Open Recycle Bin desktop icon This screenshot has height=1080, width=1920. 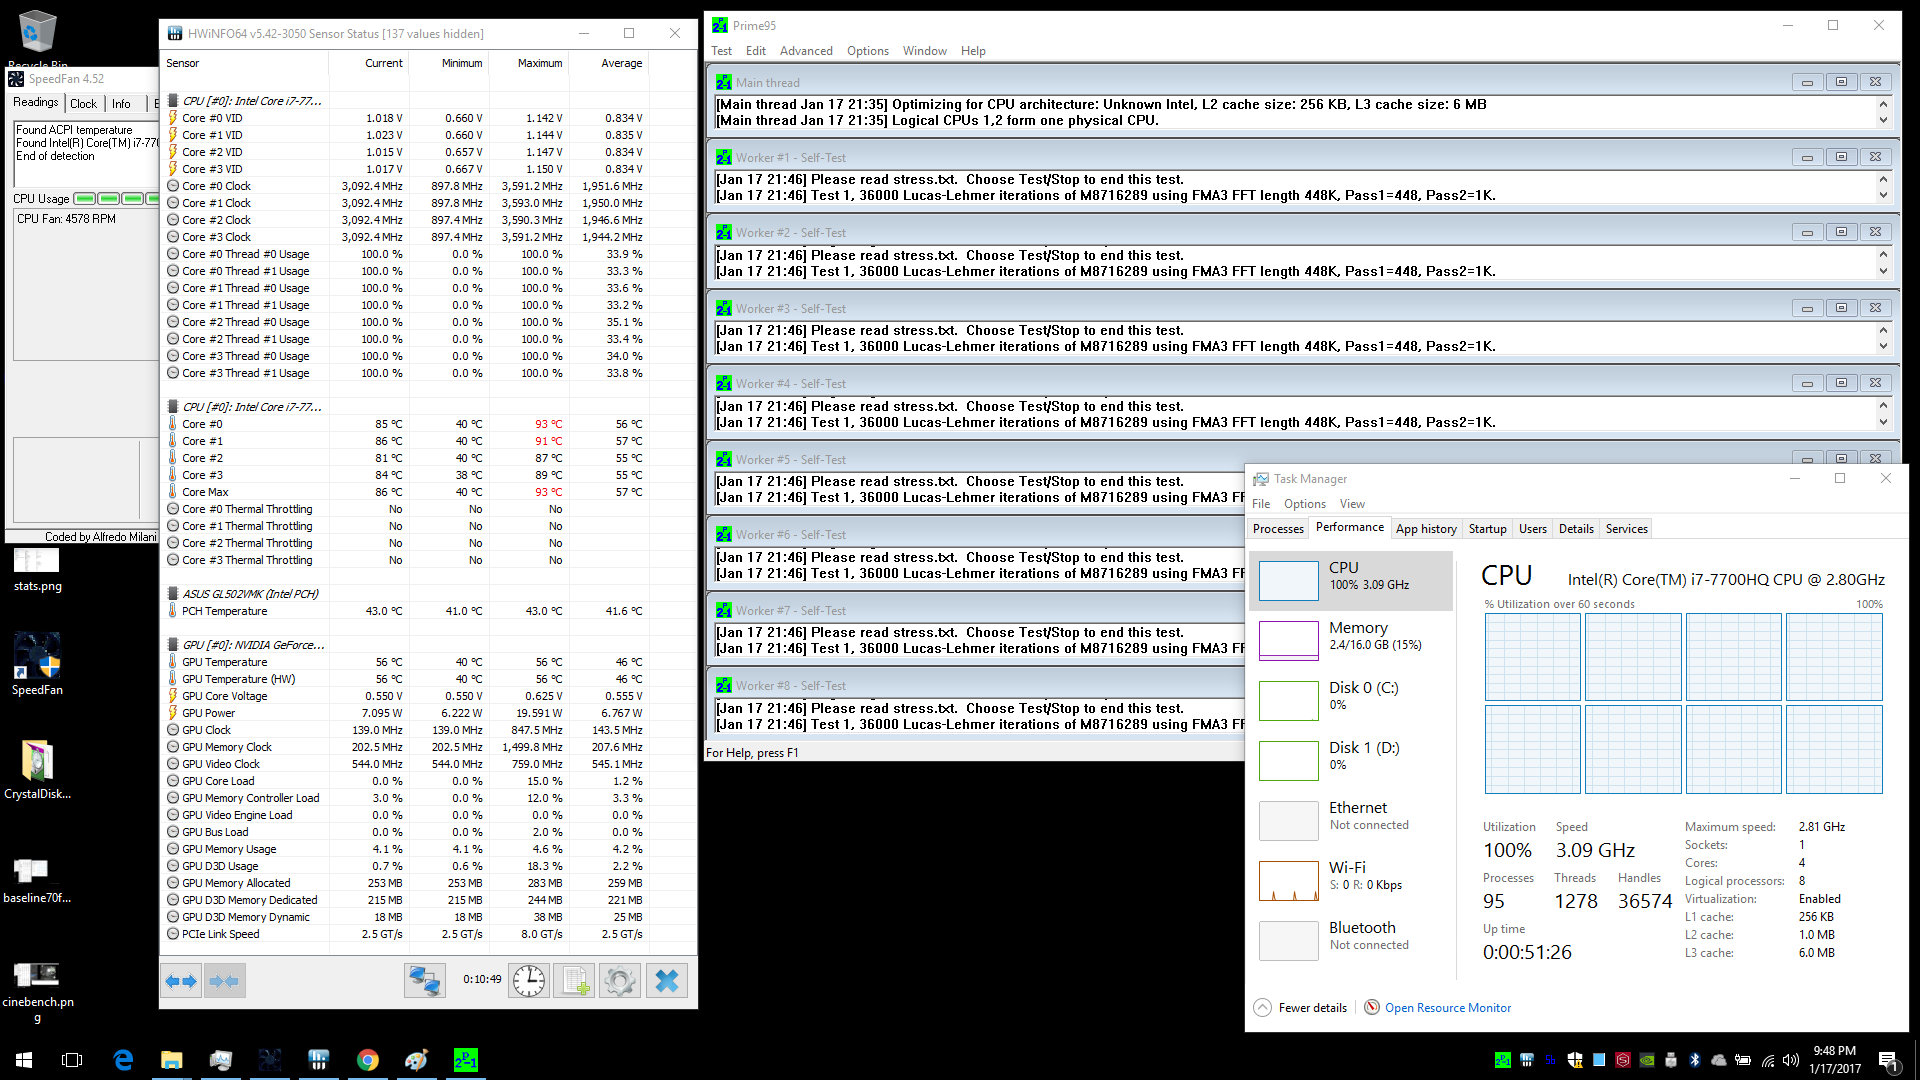(x=38, y=38)
